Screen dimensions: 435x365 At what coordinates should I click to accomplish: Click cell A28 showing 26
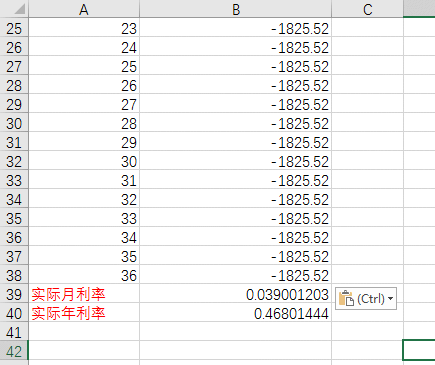coord(84,85)
